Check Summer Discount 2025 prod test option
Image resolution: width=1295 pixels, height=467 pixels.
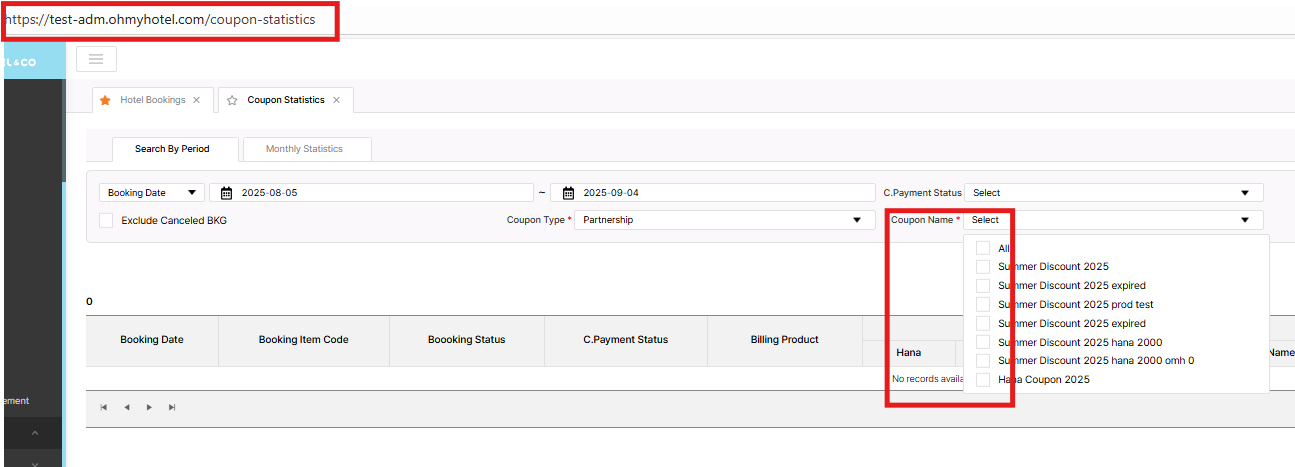pyautogui.click(x=983, y=304)
